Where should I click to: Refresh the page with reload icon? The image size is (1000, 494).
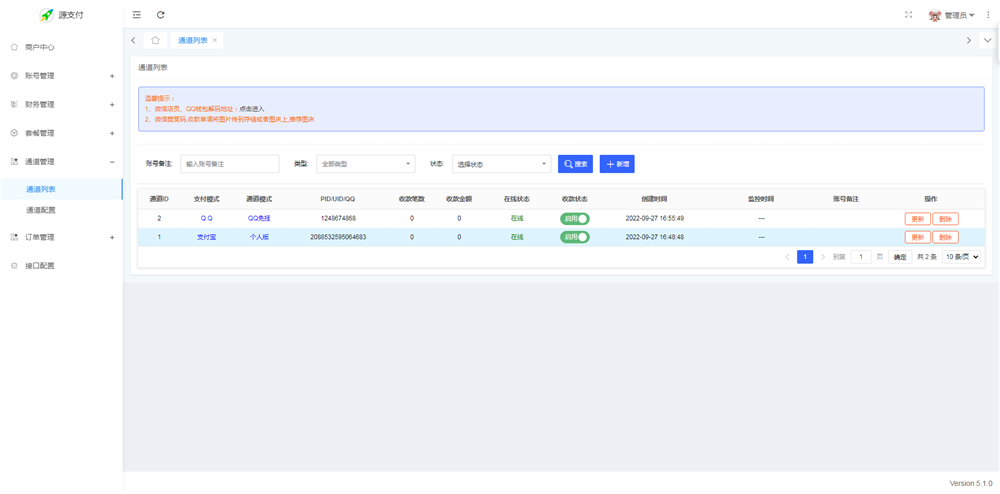tap(161, 15)
